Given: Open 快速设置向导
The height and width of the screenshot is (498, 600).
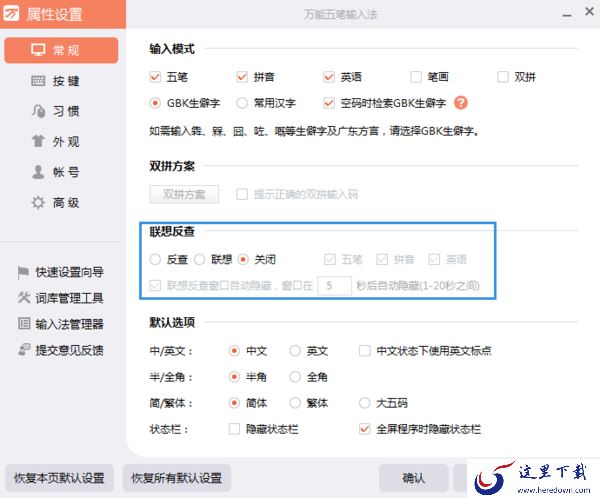Looking at the screenshot, I should 60,272.
